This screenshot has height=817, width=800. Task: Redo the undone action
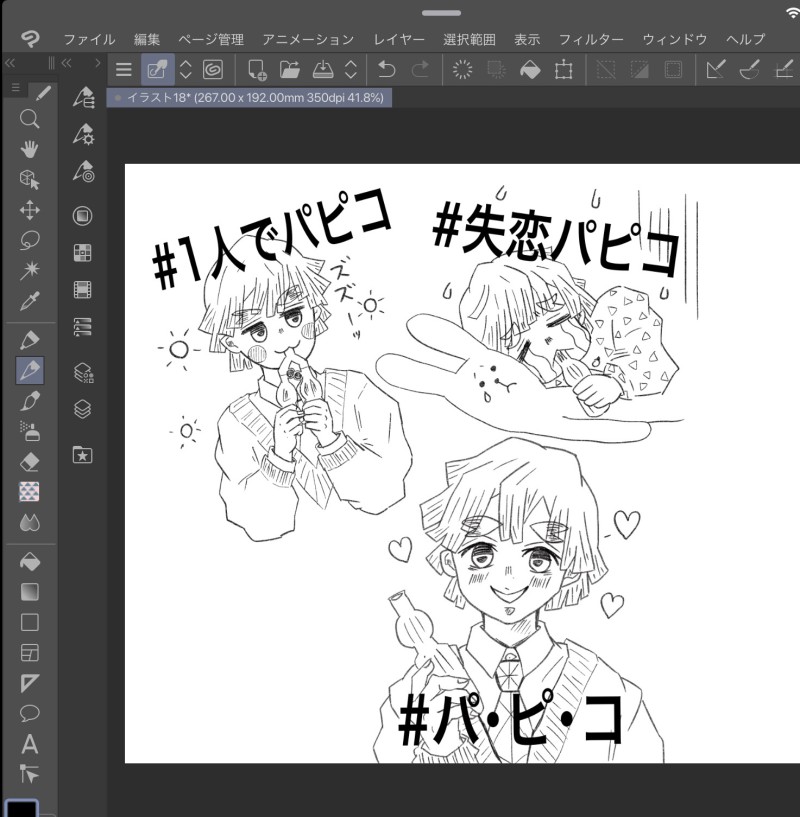pos(420,69)
